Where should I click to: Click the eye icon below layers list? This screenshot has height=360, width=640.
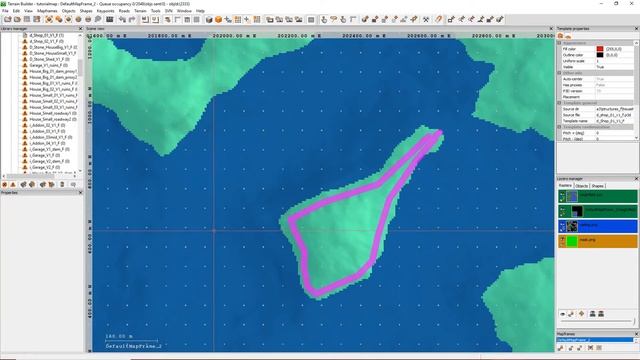click(562, 314)
